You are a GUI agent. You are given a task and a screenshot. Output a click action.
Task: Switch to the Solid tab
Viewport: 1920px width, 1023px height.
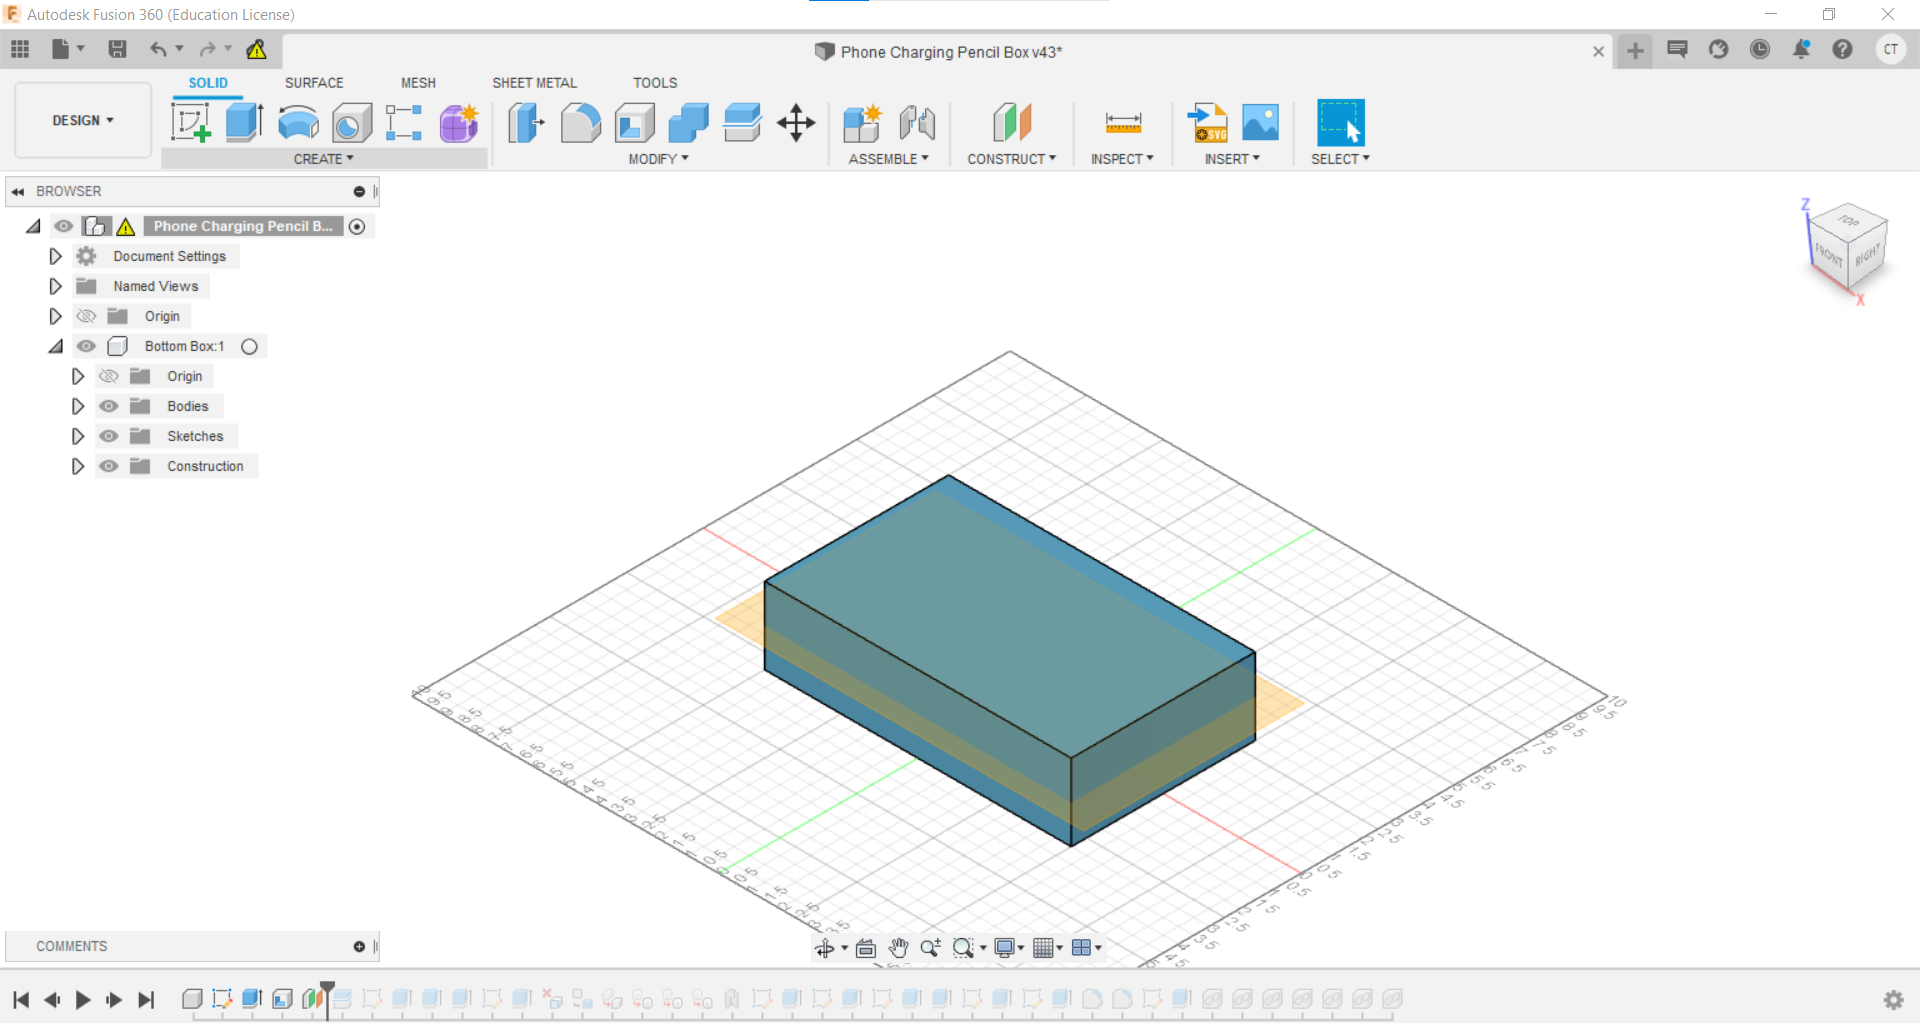(208, 83)
